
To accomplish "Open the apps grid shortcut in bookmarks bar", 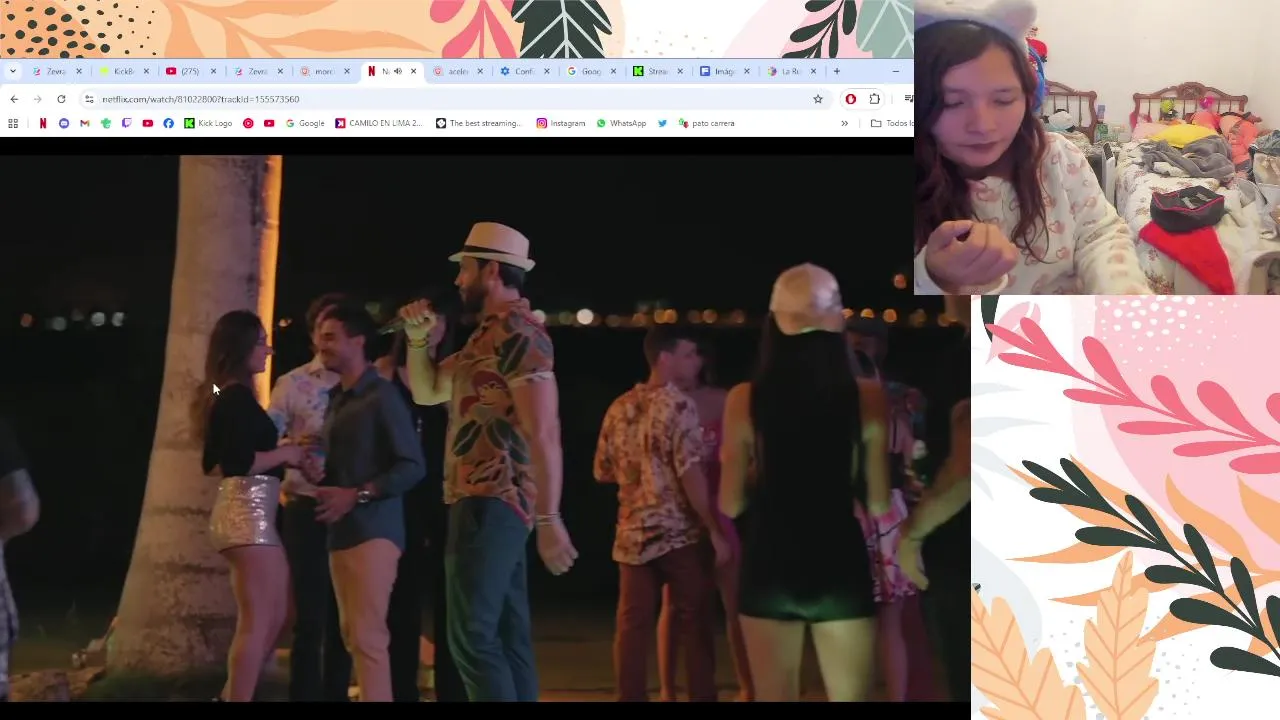I will 13,123.
